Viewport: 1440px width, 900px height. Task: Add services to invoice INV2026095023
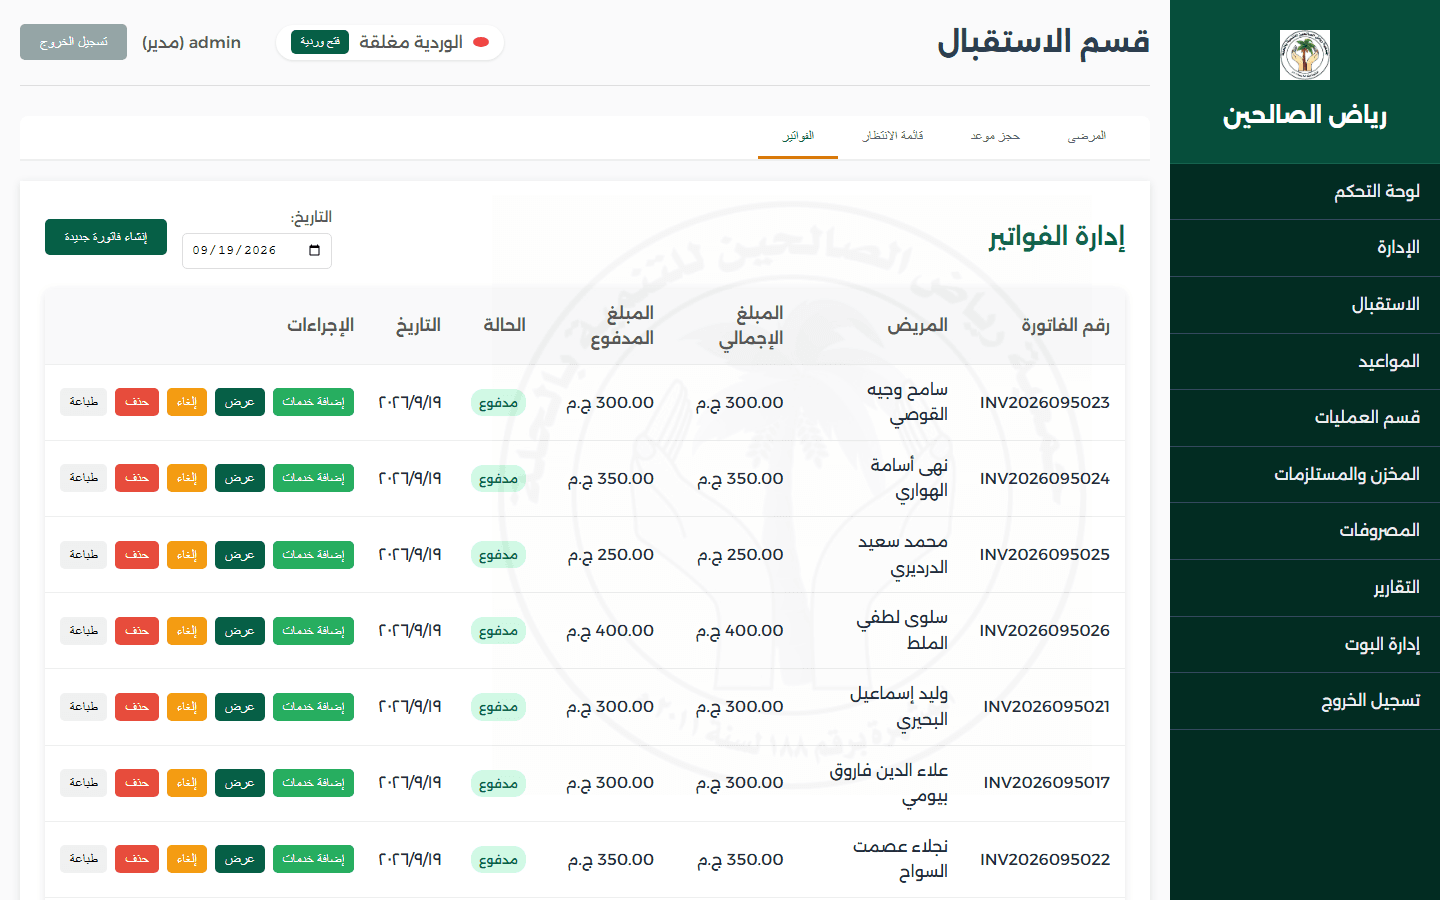313,402
